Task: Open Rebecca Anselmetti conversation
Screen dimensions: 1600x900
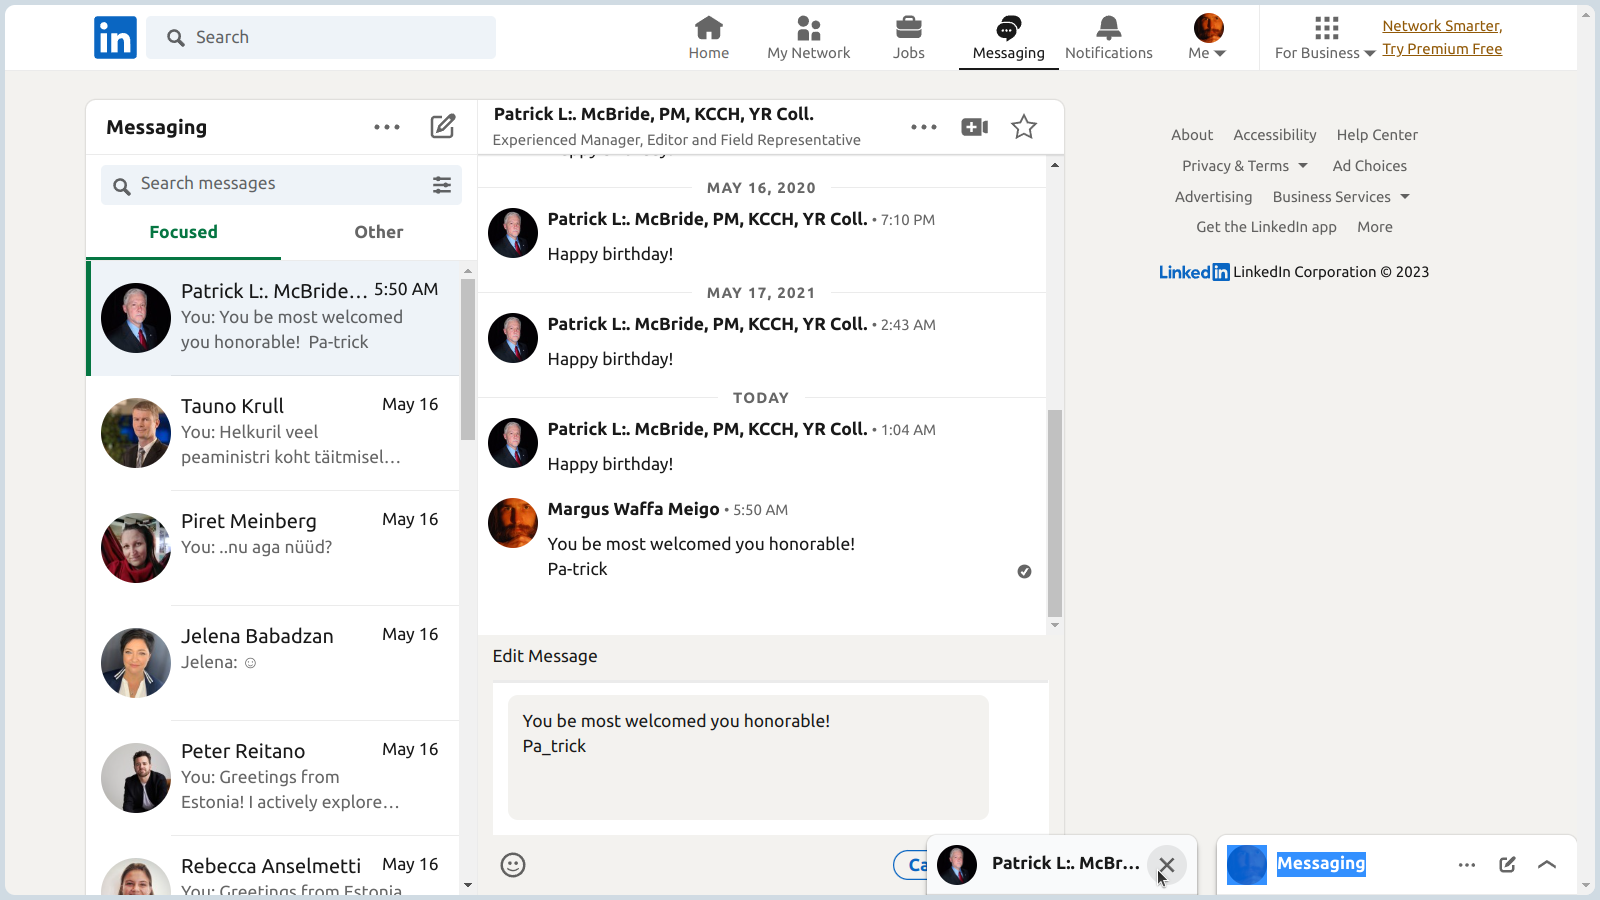Action: 273,866
